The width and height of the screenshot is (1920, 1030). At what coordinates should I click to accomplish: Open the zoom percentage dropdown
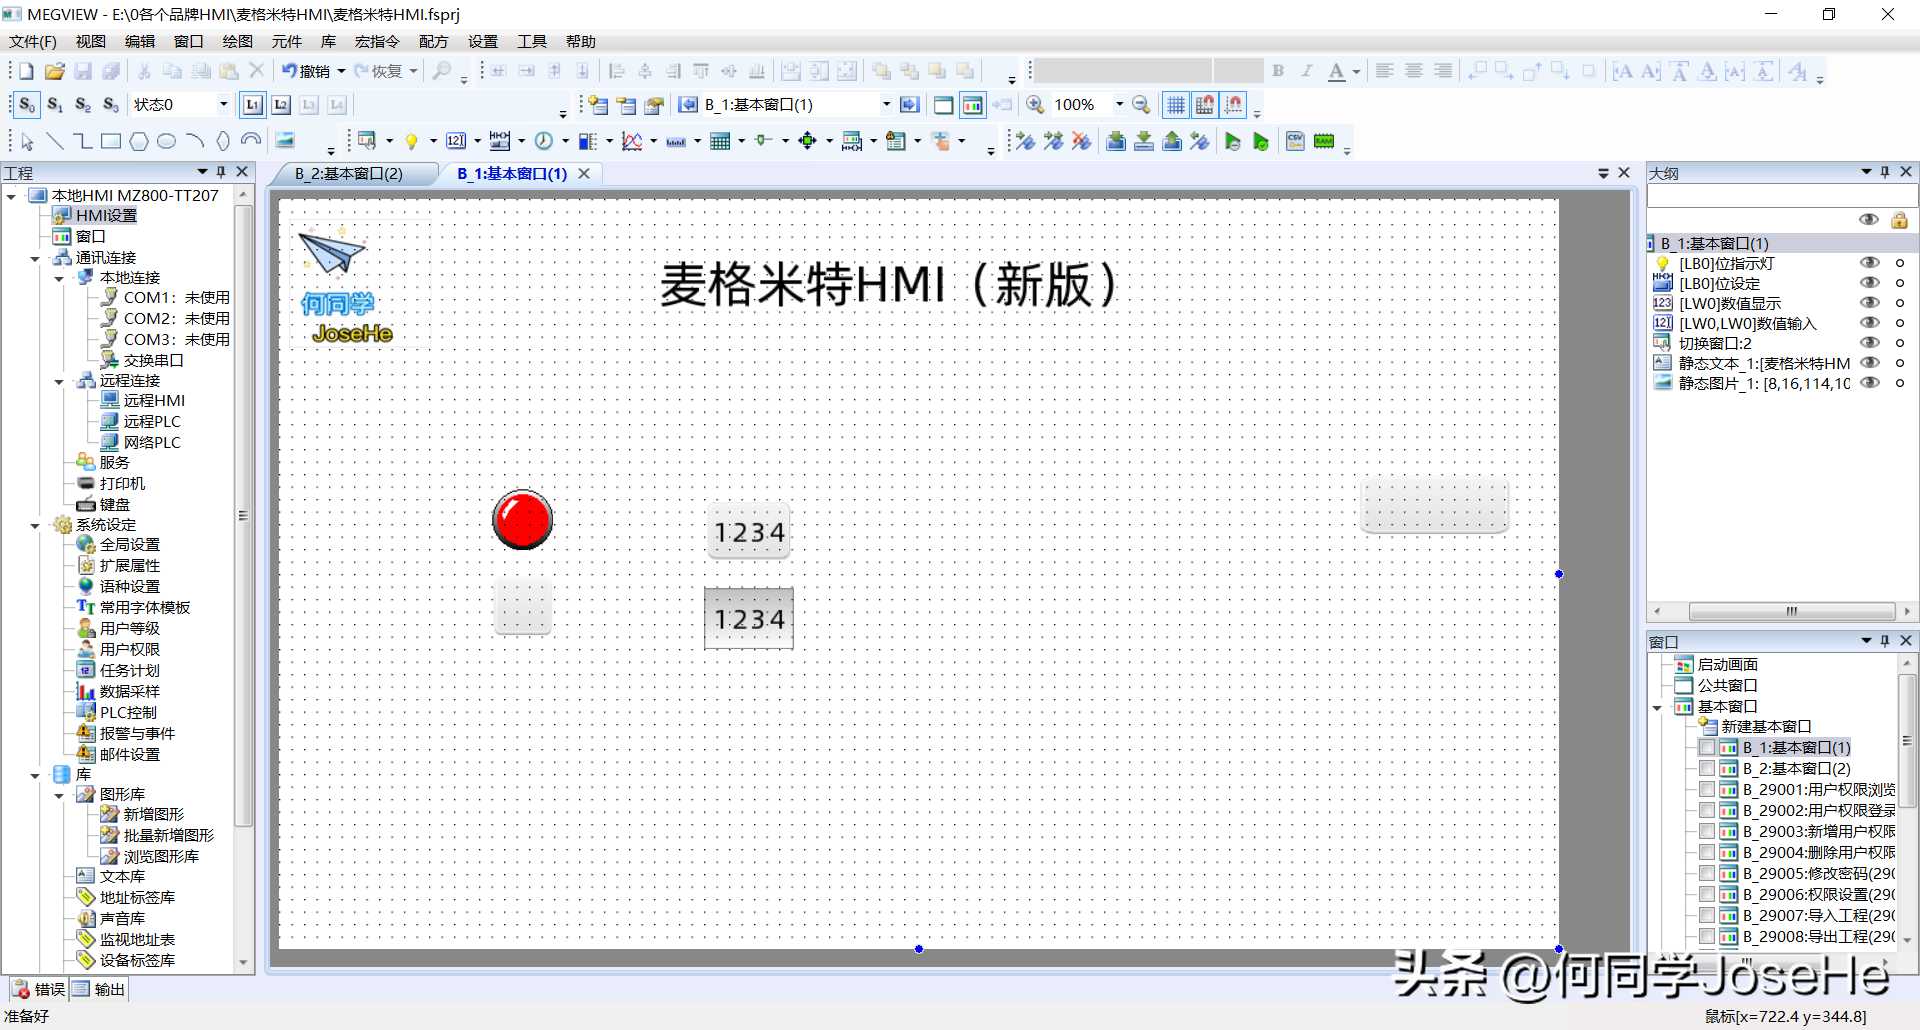(x=1119, y=105)
